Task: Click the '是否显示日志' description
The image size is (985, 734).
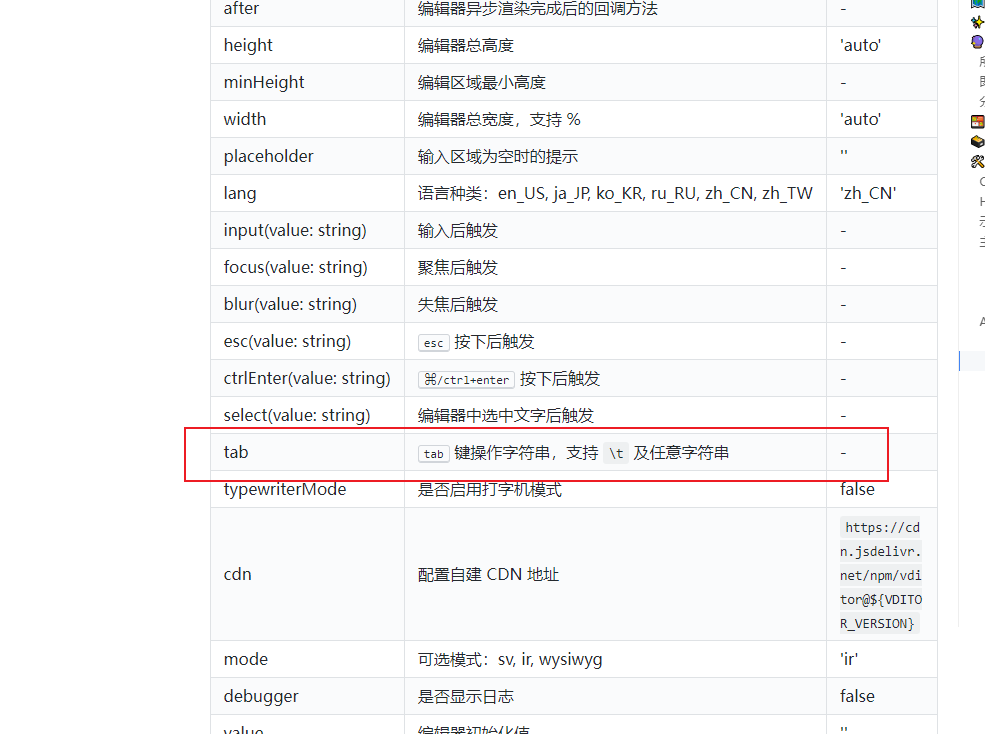Action: 465,696
